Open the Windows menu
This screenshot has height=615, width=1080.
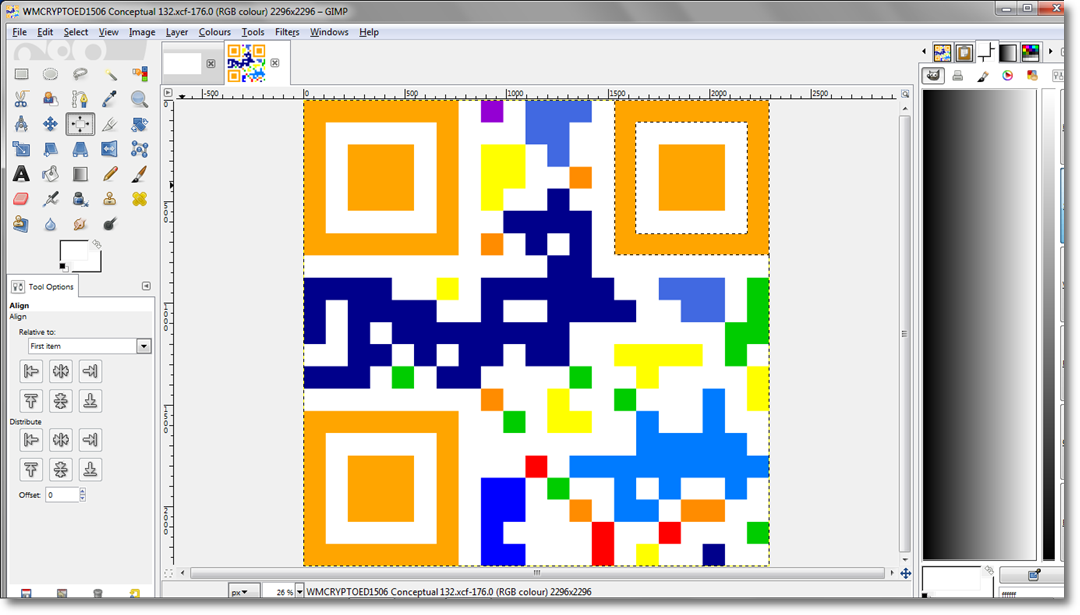tap(329, 32)
